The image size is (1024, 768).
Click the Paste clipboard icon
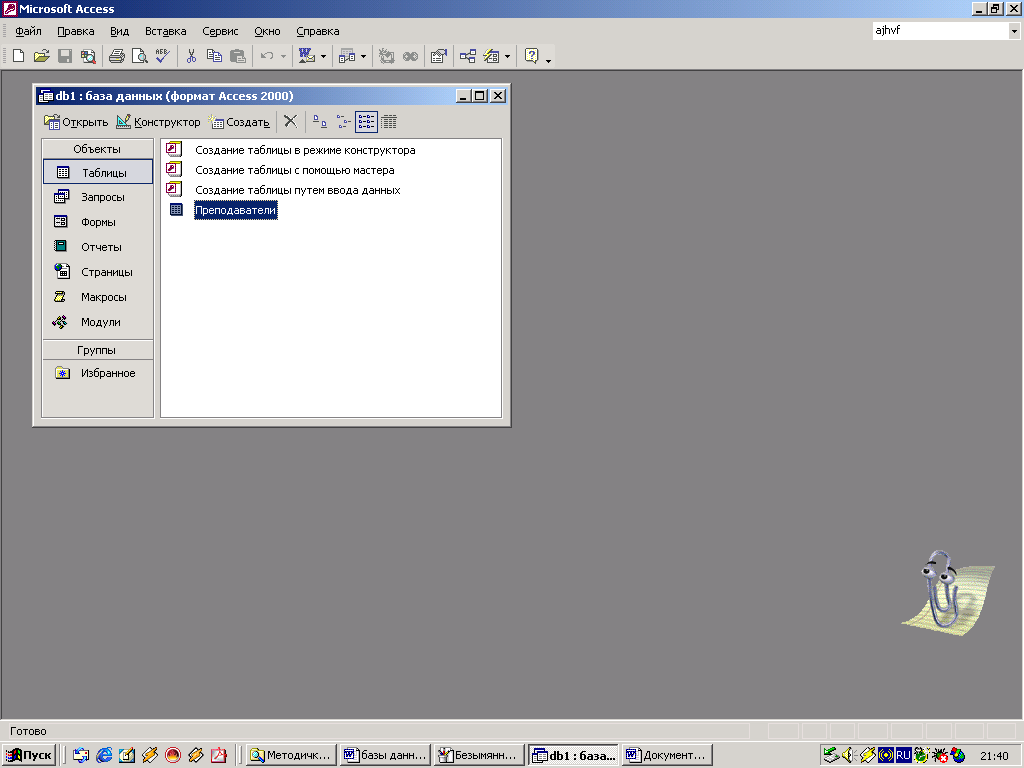[238, 56]
